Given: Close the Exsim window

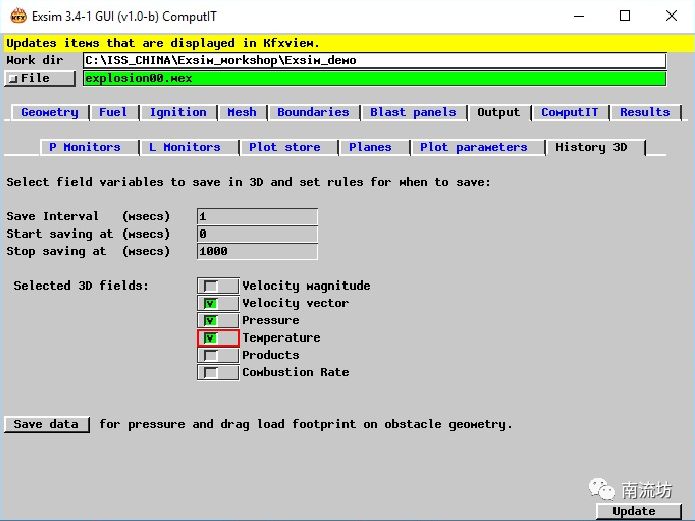Looking at the screenshot, I should pos(671,16).
